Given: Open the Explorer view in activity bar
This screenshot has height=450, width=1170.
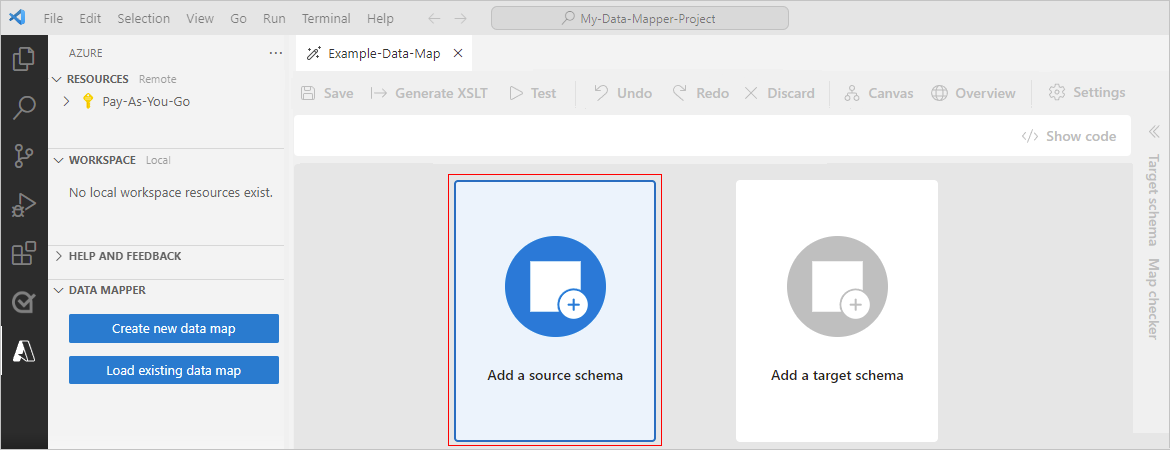Looking at the screenshot, I should 24,60.
